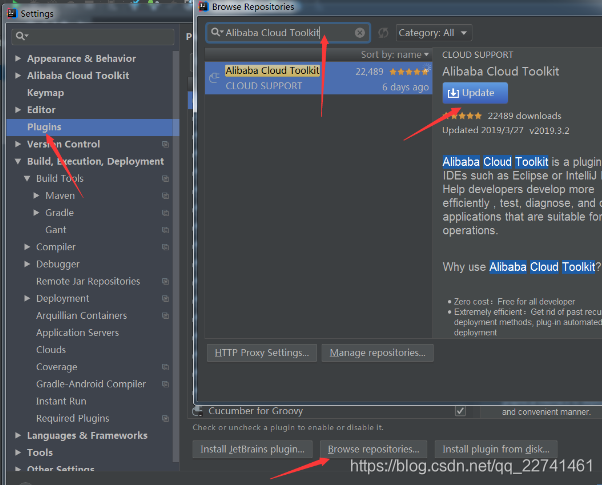The height and width of the screenshot is (485, 602).
Task: Click the project-level icon beside Required Plugins
Action: point(165,419)
